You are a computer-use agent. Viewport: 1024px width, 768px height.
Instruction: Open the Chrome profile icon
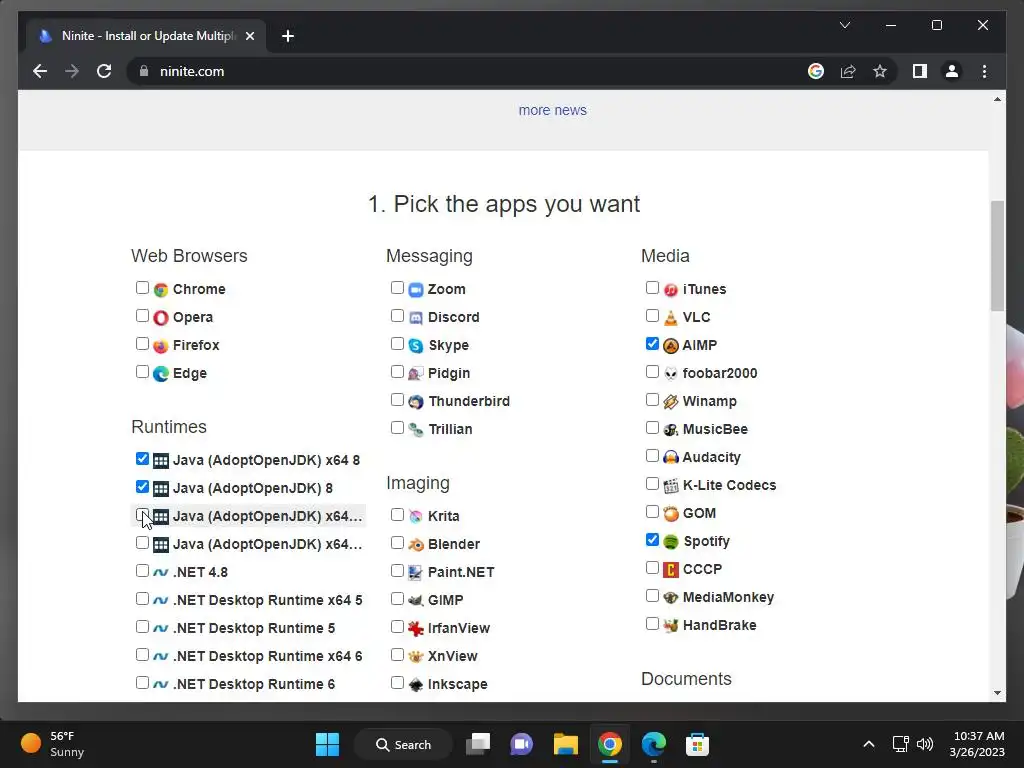coord(952,71)
